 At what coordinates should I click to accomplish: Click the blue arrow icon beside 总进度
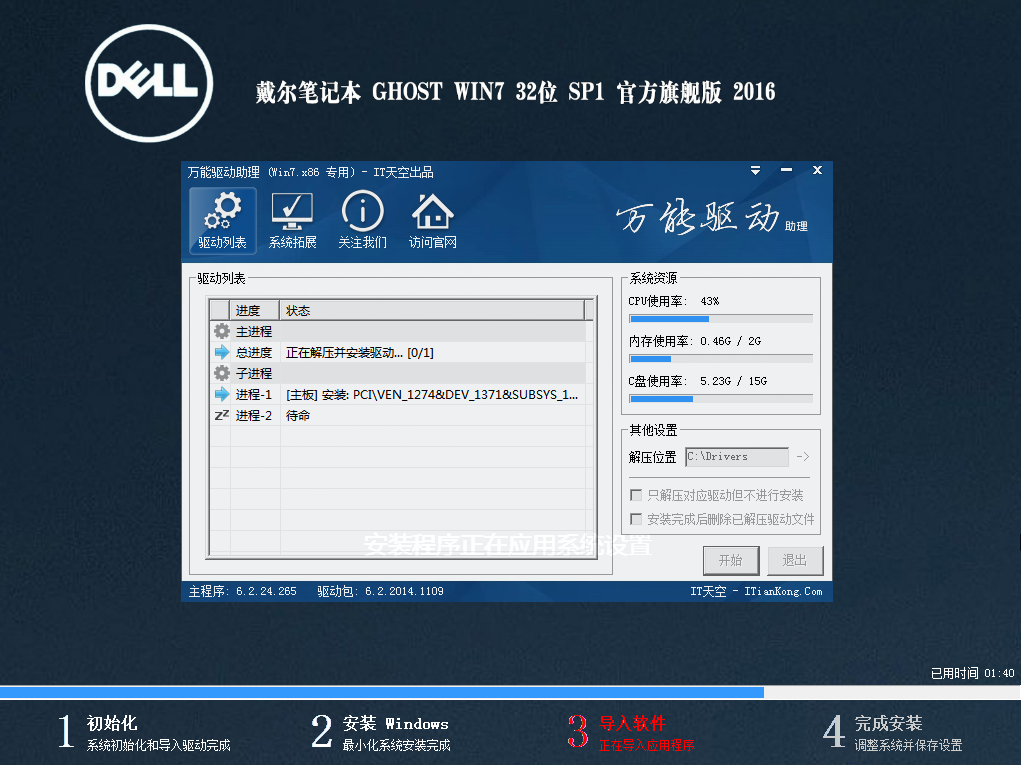[x=222, y=352]
